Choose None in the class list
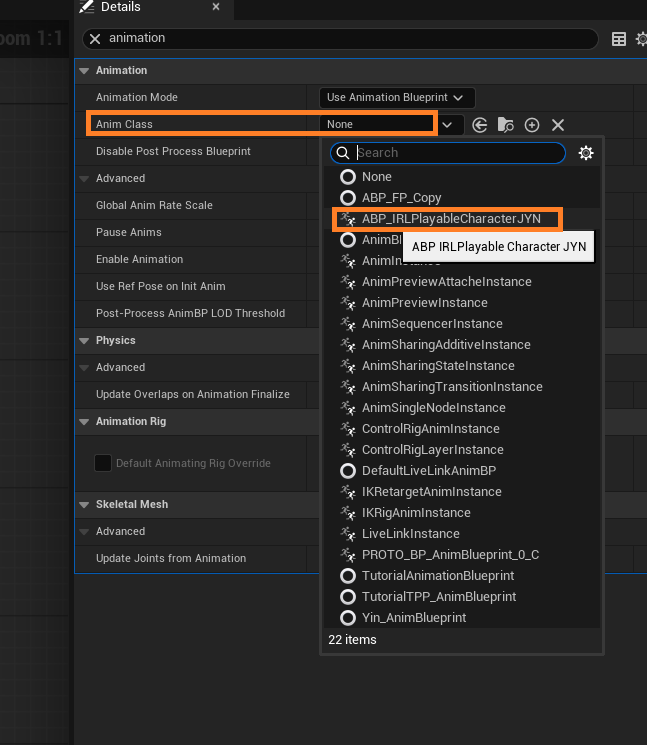The height and width of the screenshot is (745, 647). pyautogui.click(x=377, y=177)
